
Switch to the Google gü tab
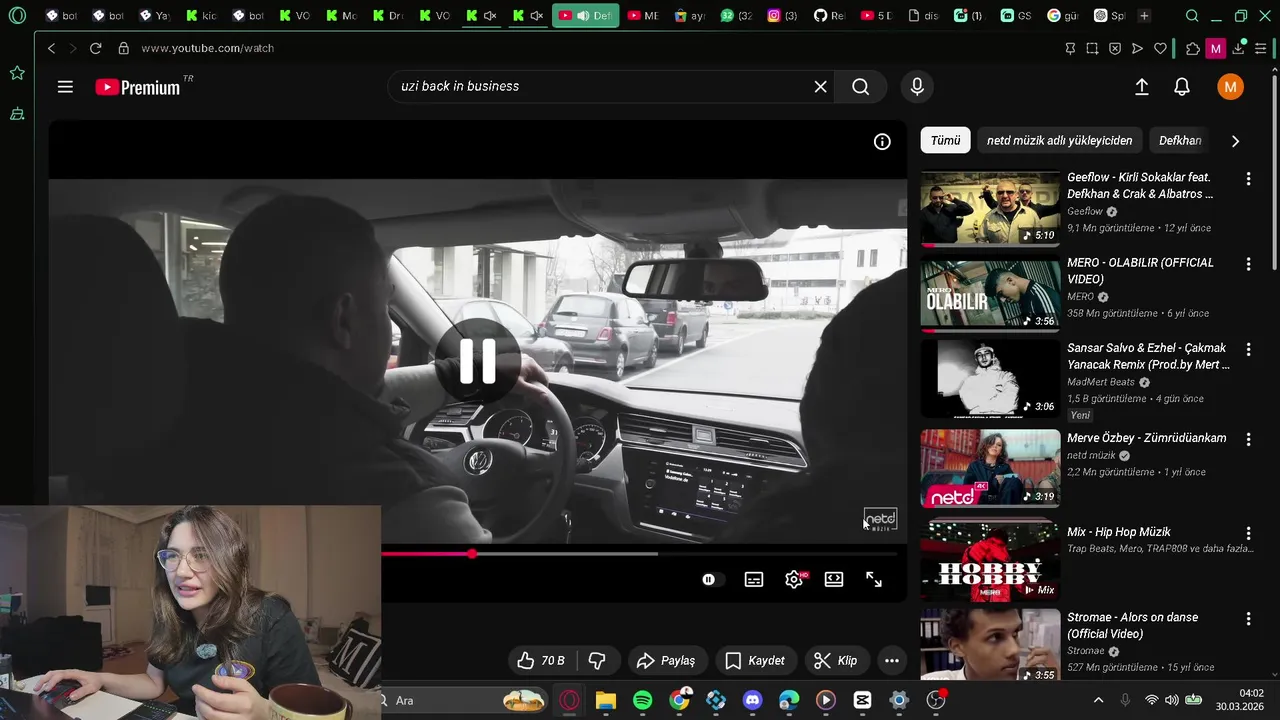[x=1063, y=16]
